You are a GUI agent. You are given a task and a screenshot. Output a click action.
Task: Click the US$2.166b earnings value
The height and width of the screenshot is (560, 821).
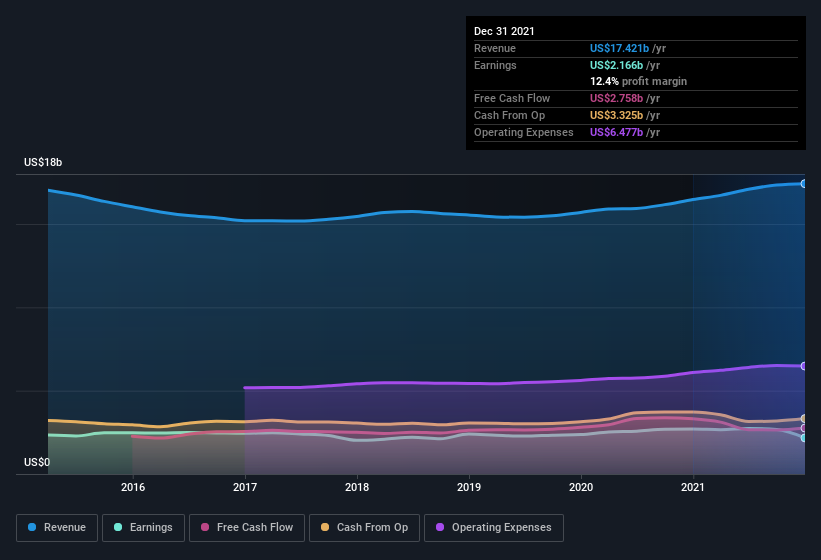616,65
